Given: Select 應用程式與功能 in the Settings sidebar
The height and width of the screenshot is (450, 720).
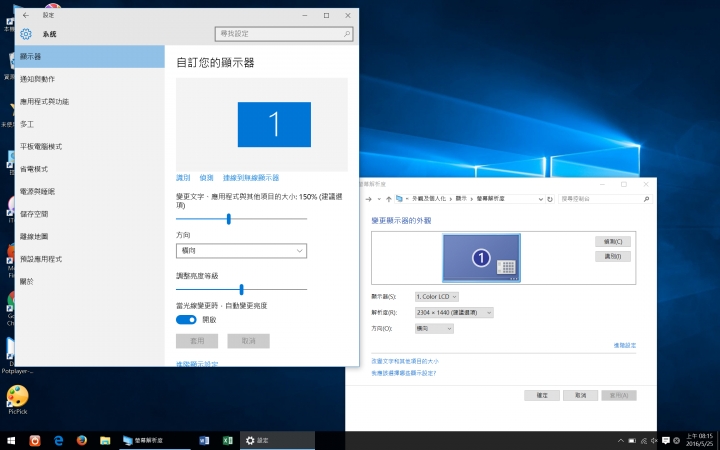Looking at the screenshot, I should 90,101.
